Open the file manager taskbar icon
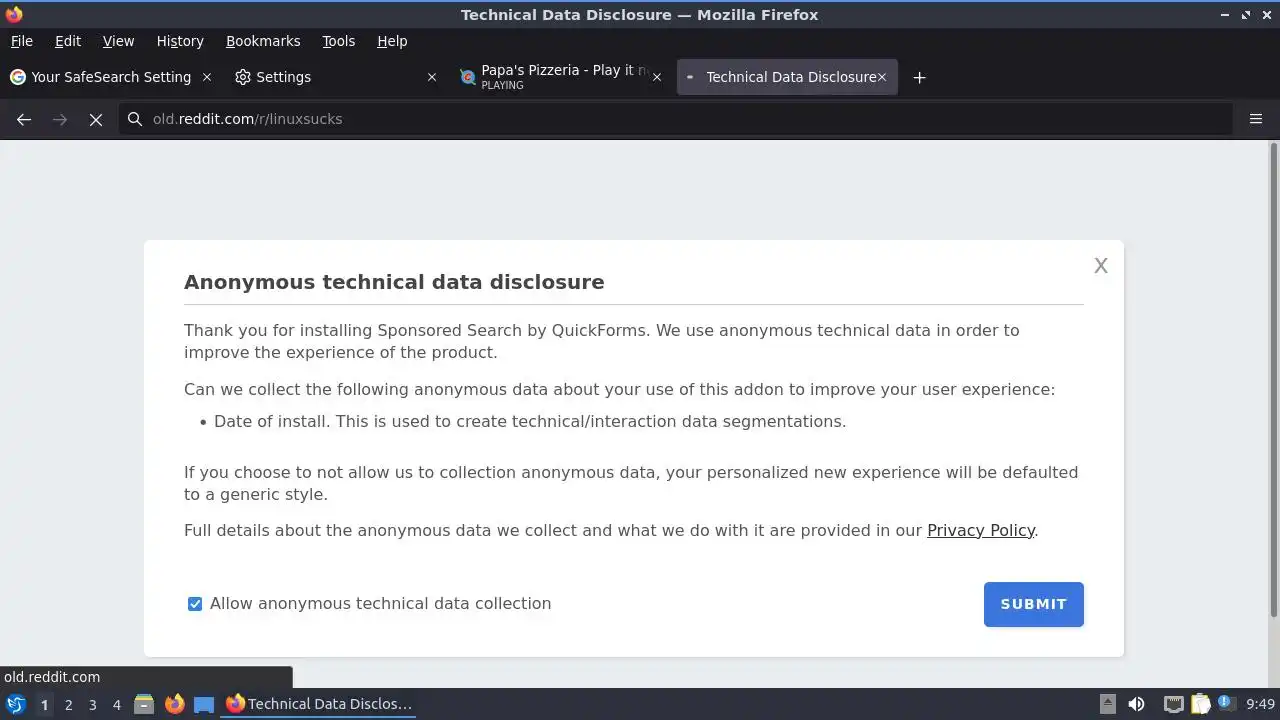 click(x=144, y=704)
